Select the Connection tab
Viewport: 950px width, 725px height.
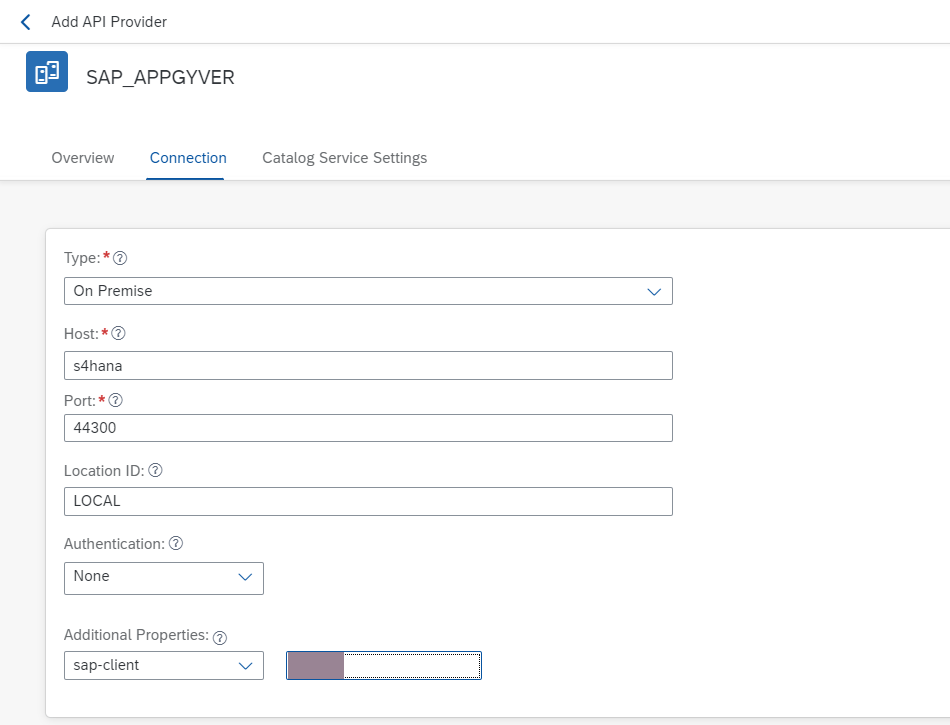coord(188,158)
